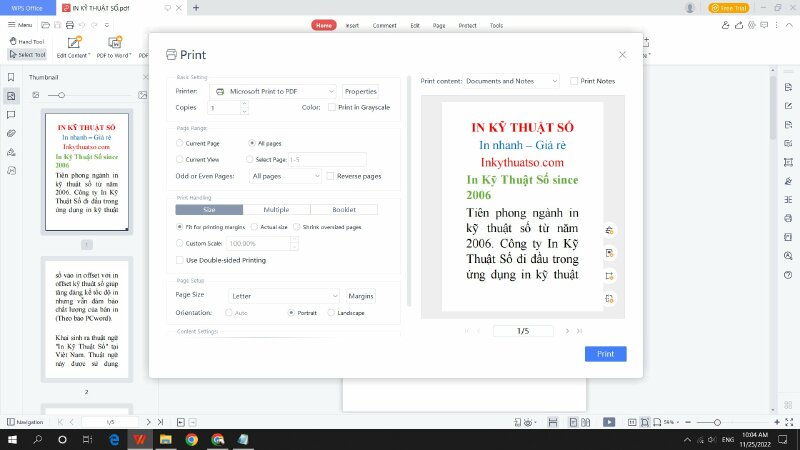Select the Current Page radio option

click(180, 143)
